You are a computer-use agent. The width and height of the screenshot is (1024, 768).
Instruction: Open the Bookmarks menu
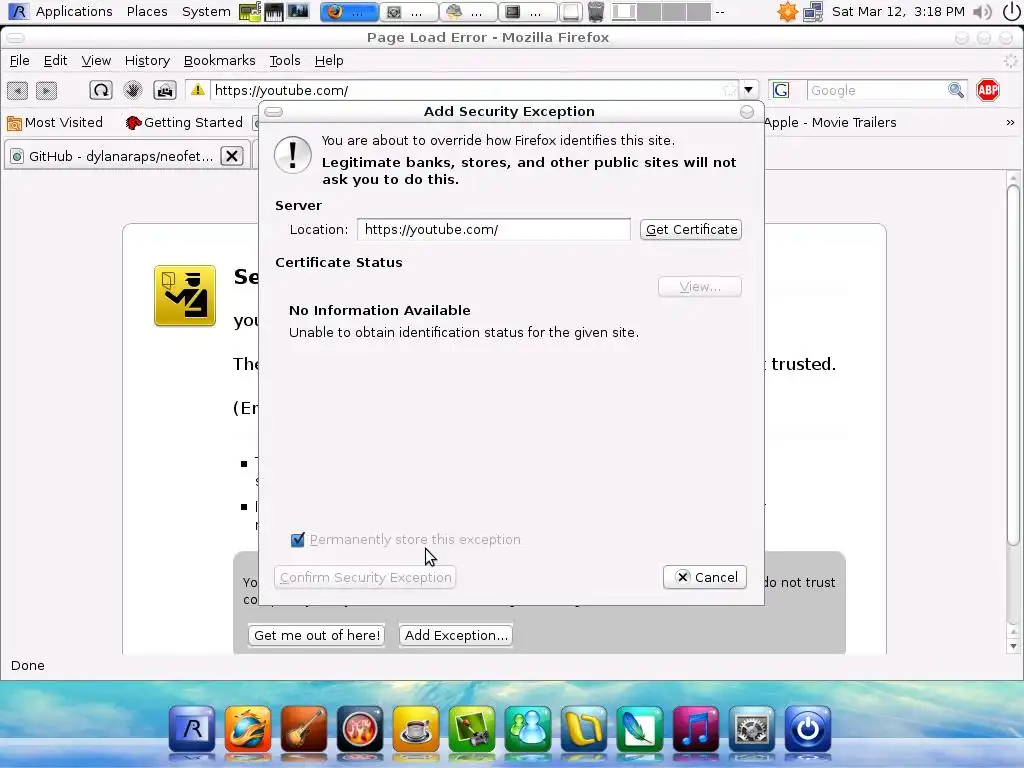219,61
